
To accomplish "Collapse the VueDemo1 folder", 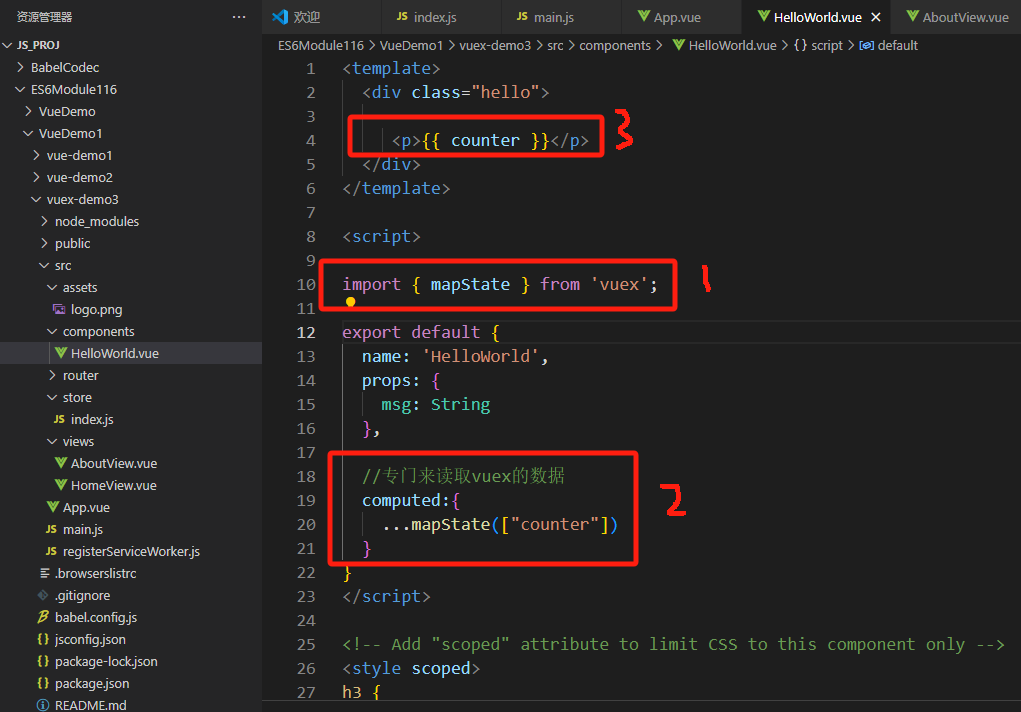I will point(29,134).
